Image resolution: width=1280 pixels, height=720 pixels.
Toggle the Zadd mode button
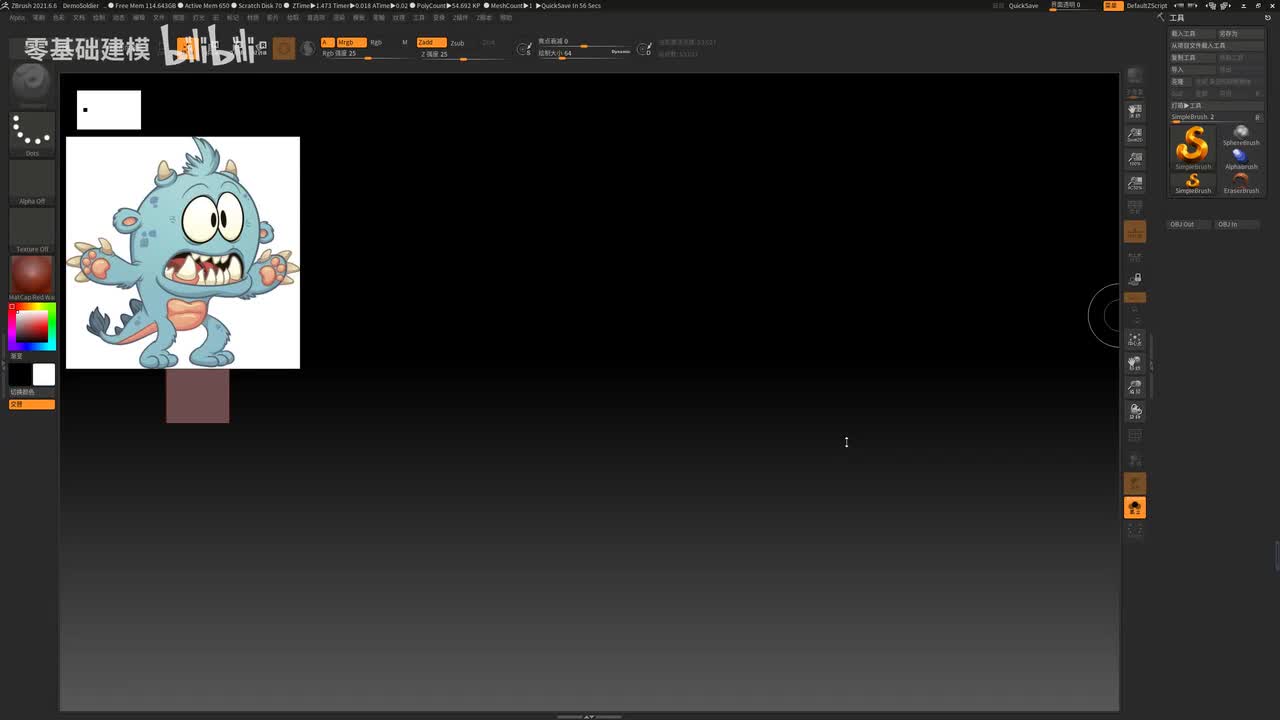click(x=432, y=42)
